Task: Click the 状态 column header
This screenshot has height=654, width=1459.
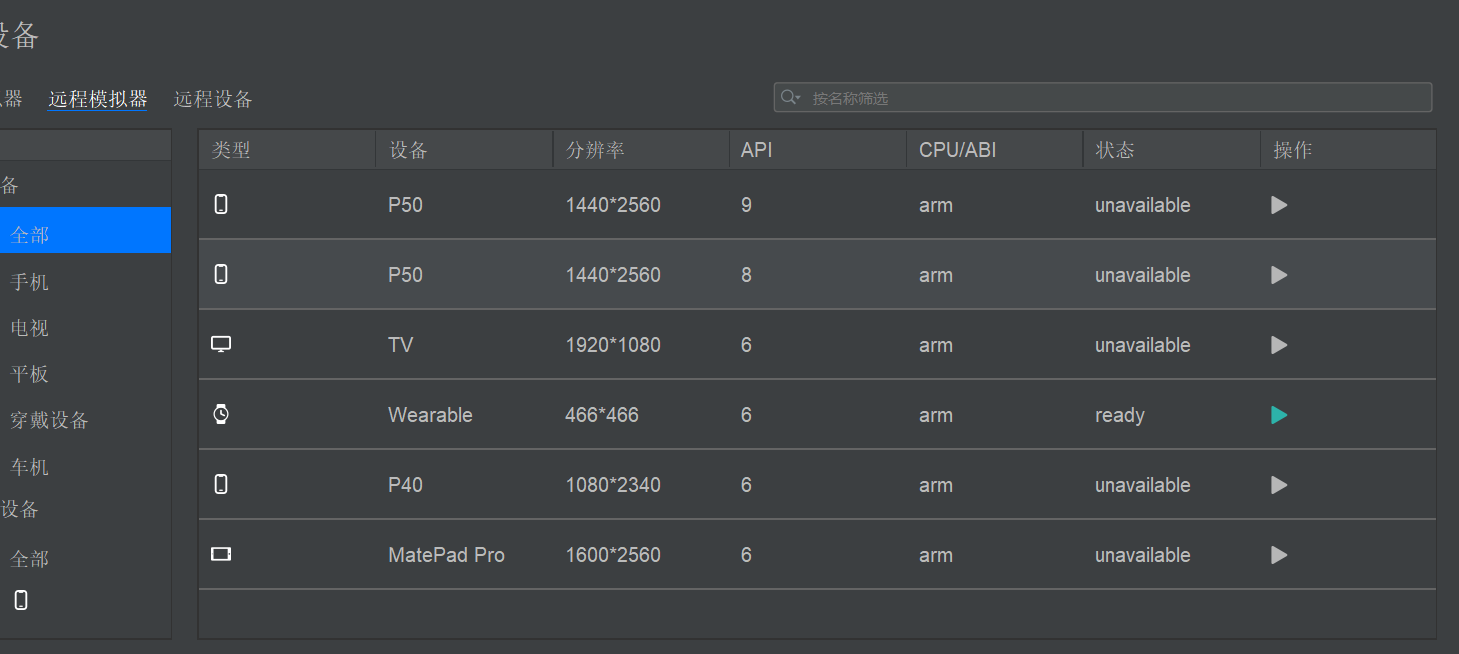Action: coord(1114,150)
